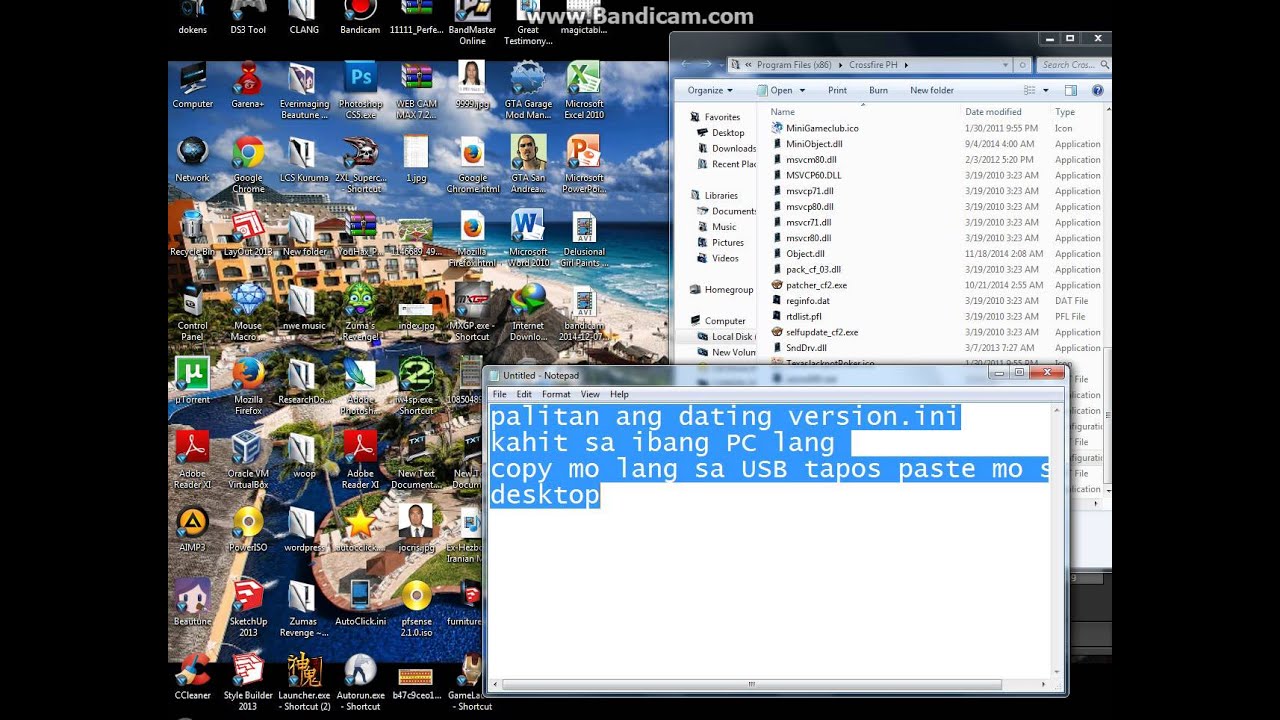
Task: Select Pictures under Libraries
Action: pyautogui.click(x=727, y=243)
